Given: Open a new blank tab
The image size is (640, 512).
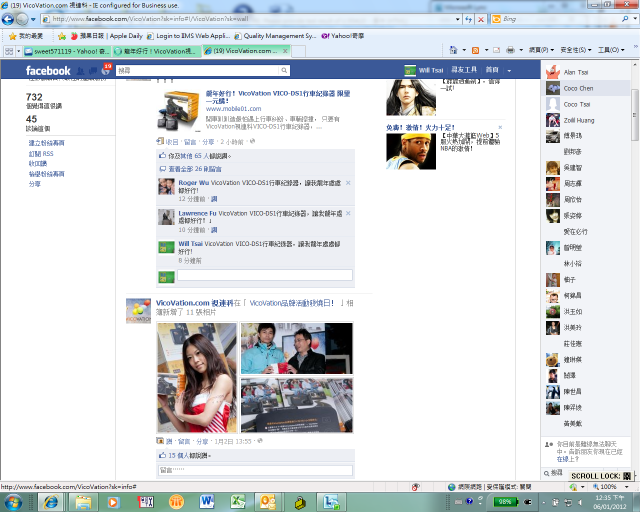Looking at the screenshot, I should click(298, 51).
